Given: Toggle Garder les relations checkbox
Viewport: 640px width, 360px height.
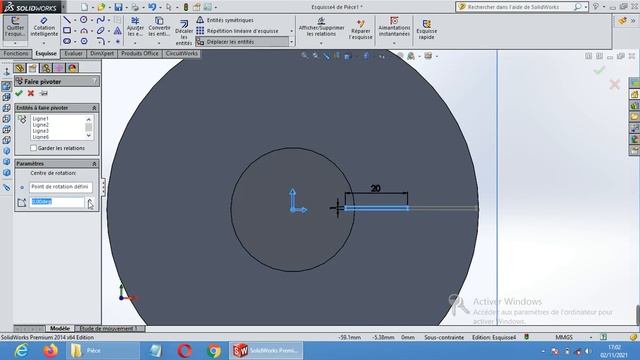Looking at the screenshot, I should coord(33,148).
